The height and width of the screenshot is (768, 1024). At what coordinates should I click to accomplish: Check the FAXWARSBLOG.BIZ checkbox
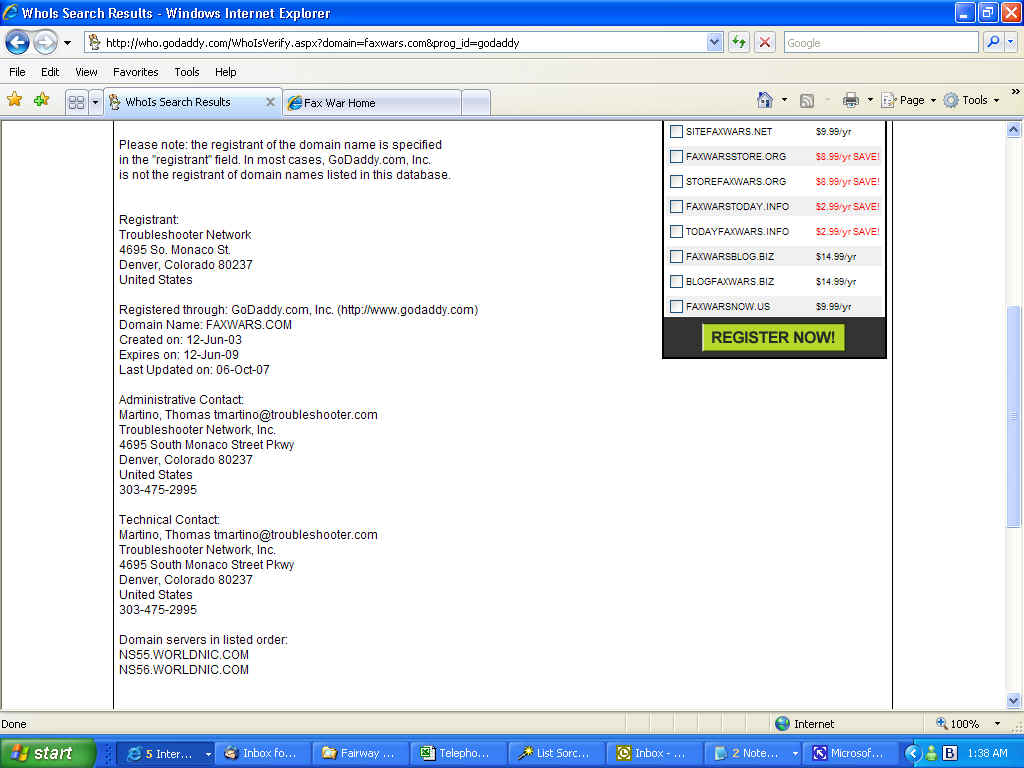coord(677,257)
